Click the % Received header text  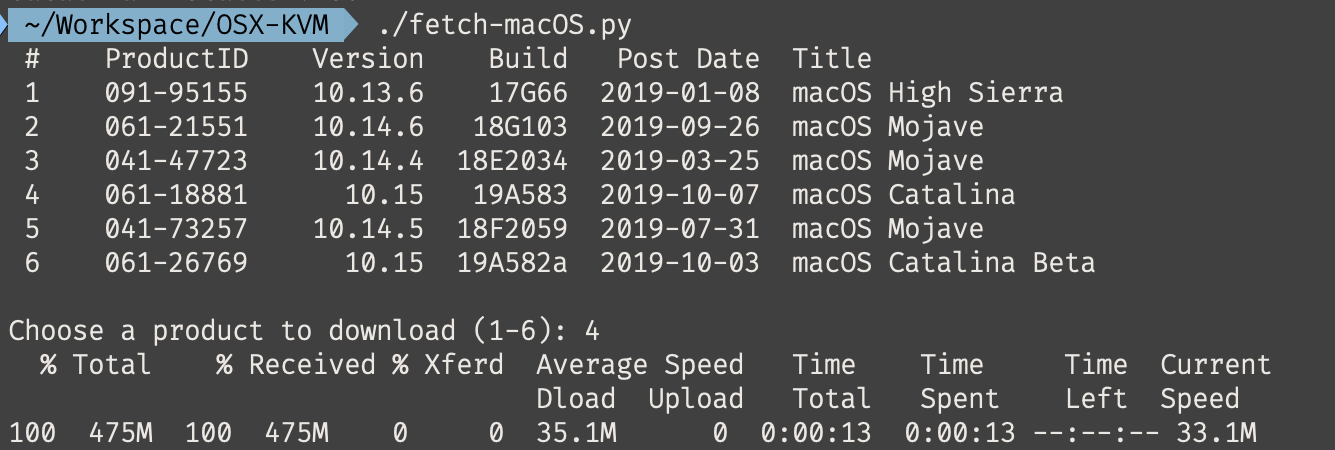click(x=295, y=365)
